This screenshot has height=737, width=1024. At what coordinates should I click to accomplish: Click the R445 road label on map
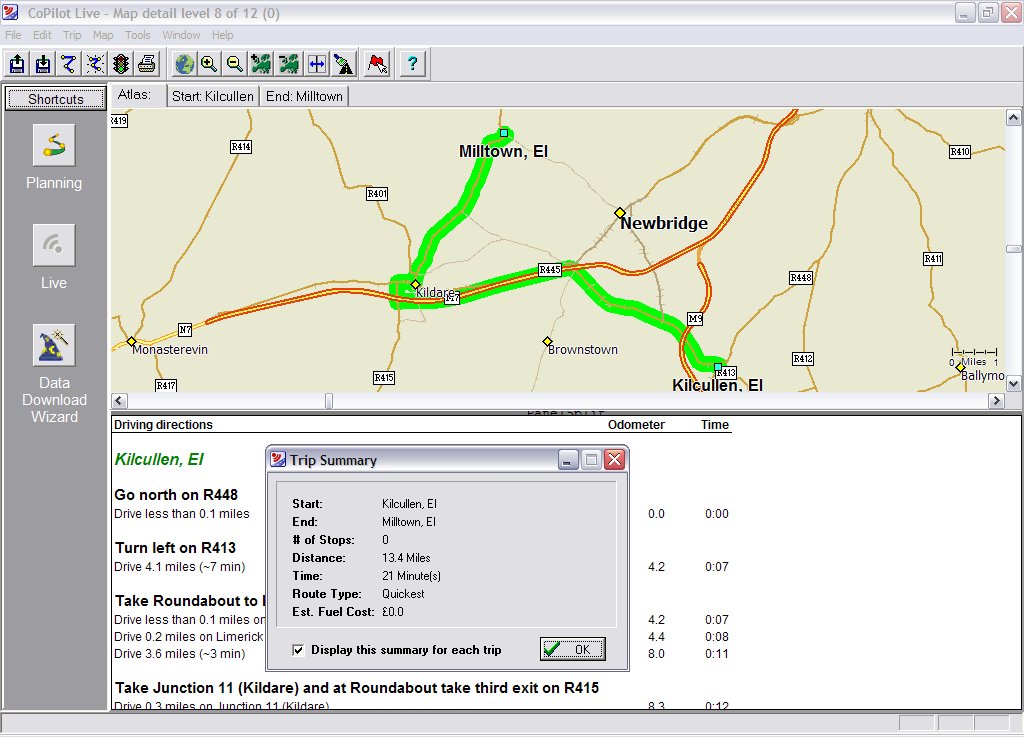click(550, 270)
